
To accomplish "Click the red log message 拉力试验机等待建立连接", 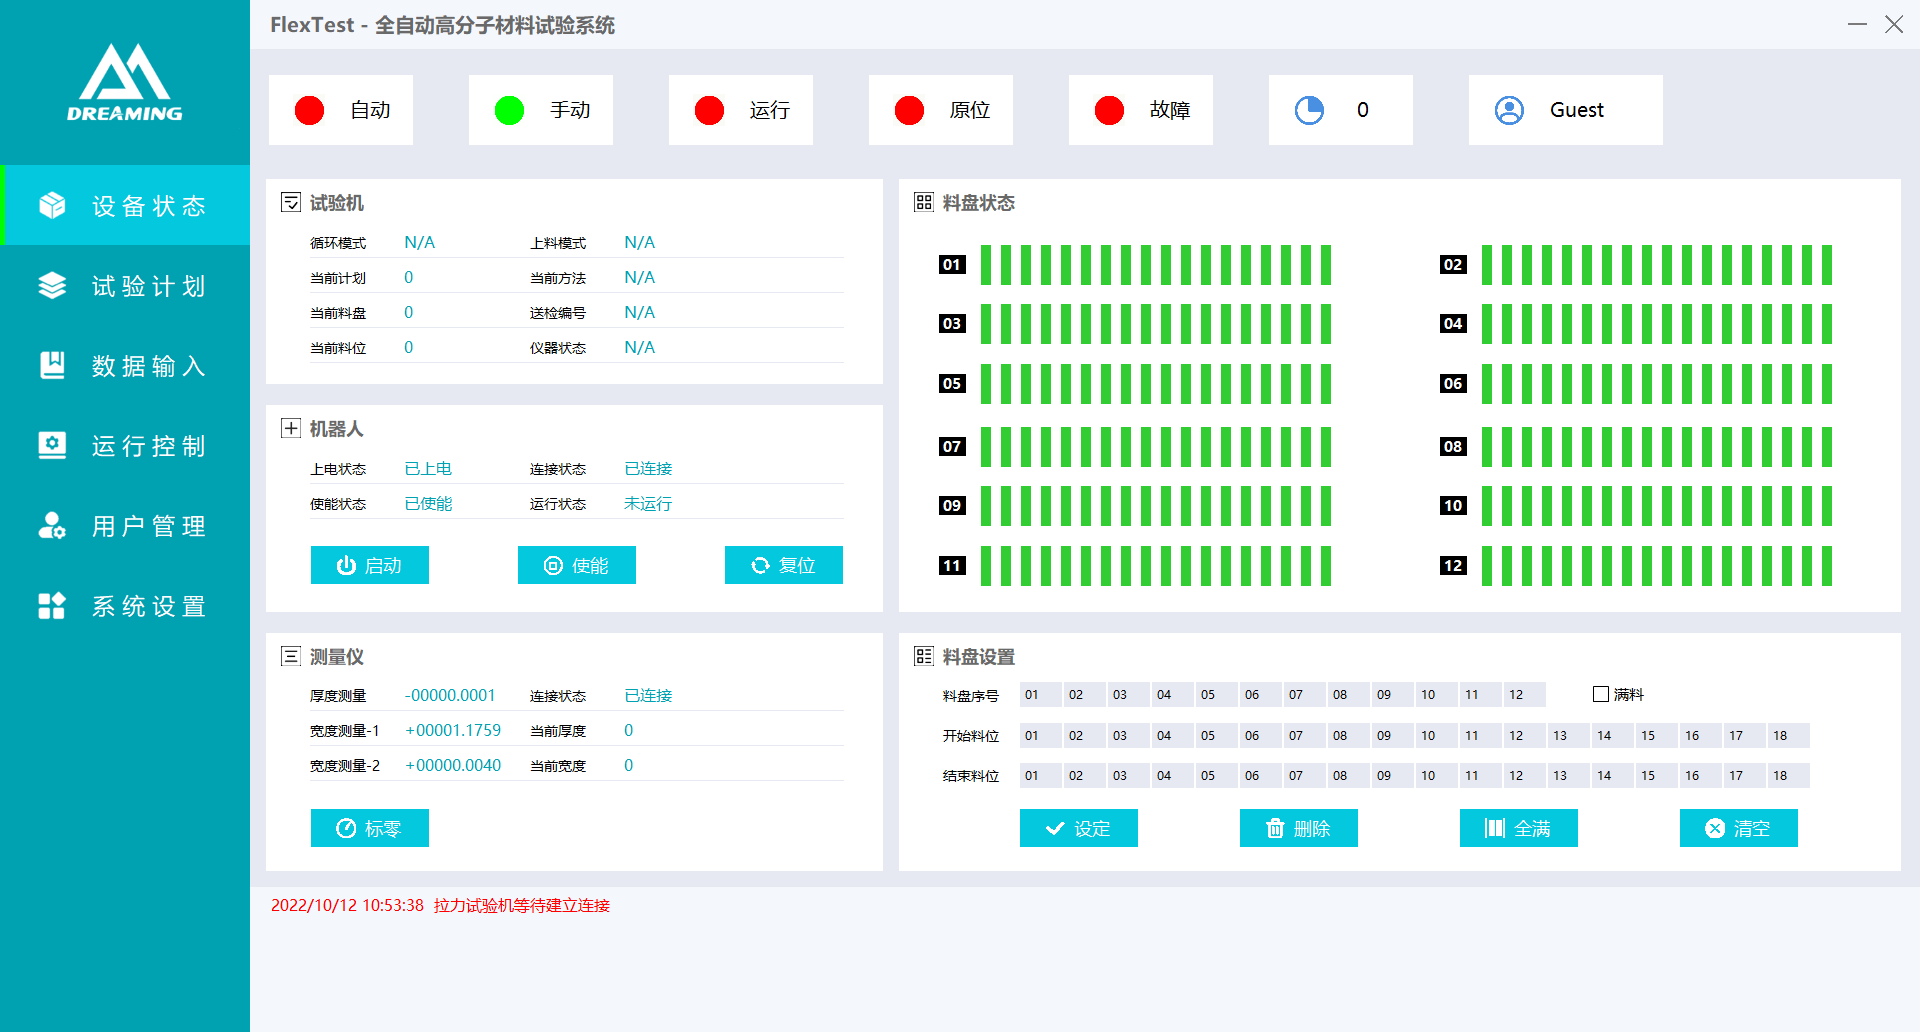I will tap(522, 905).
